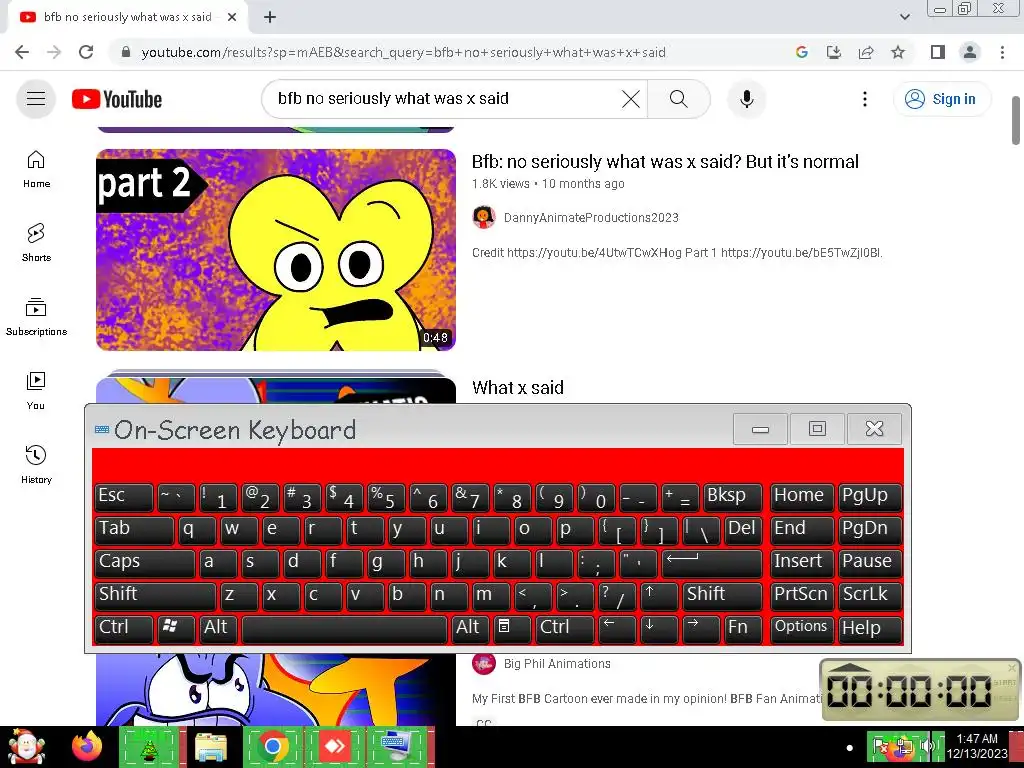Click the enter arrow key on keyboard

[711, 562]
